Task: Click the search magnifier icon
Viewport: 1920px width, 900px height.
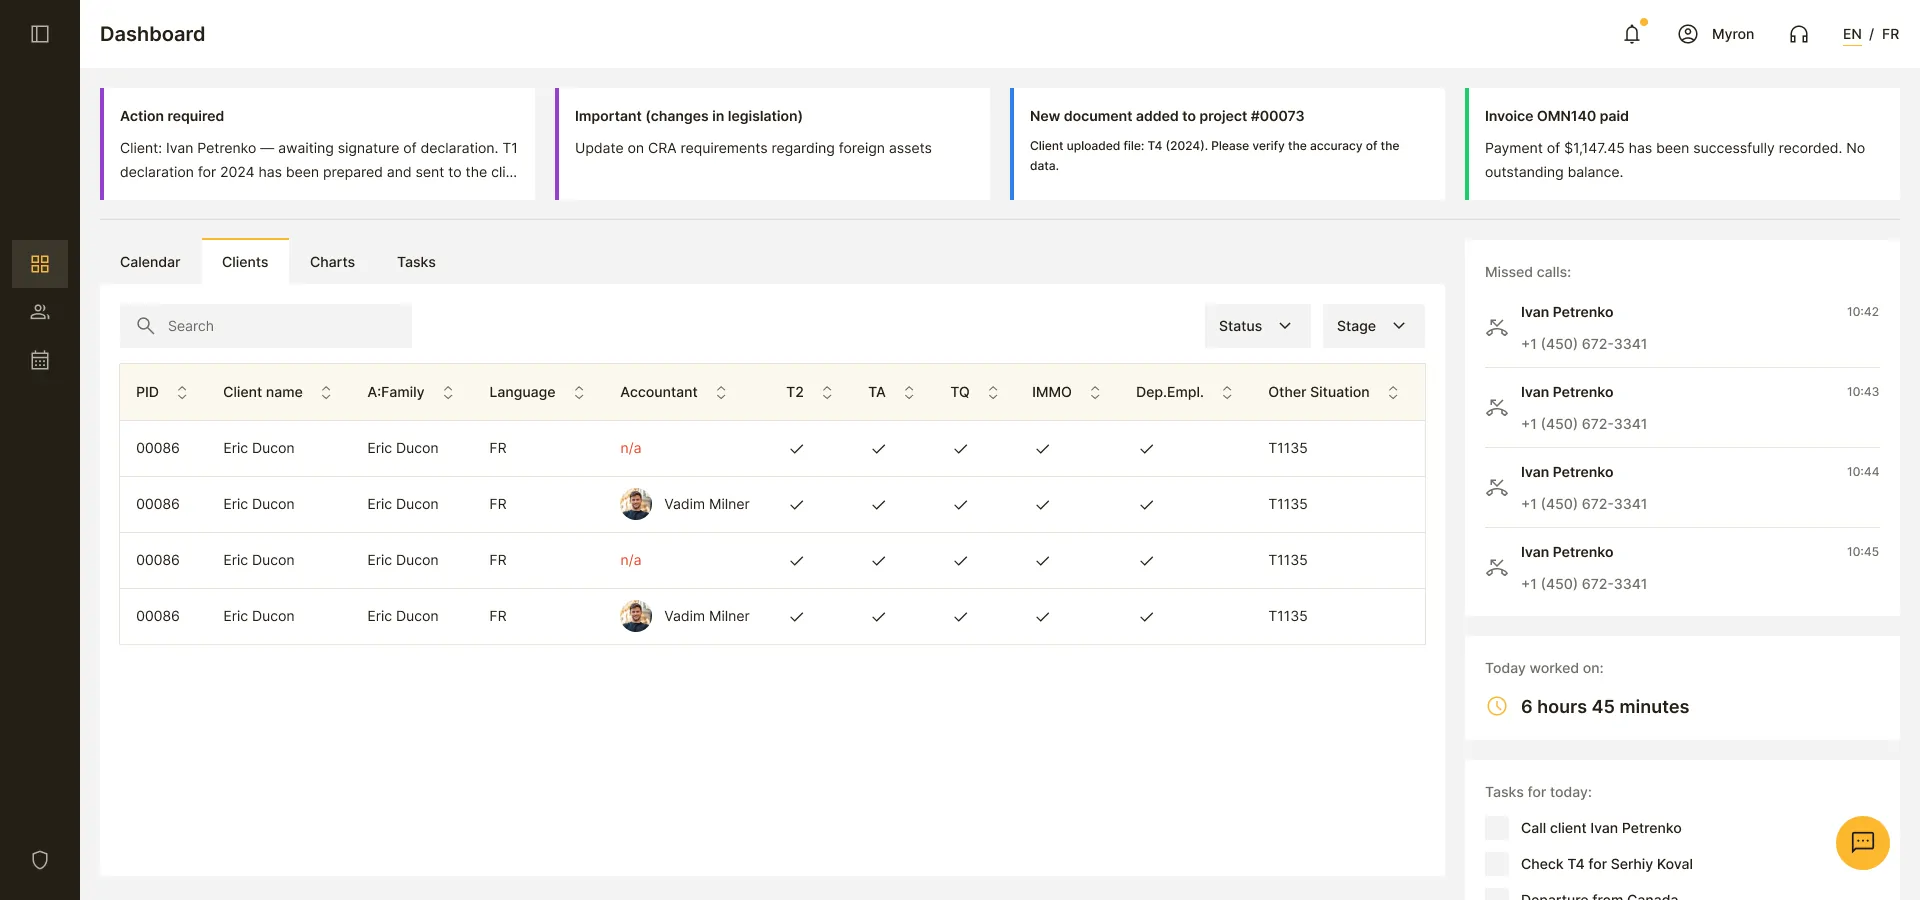Action: (146, 326)
